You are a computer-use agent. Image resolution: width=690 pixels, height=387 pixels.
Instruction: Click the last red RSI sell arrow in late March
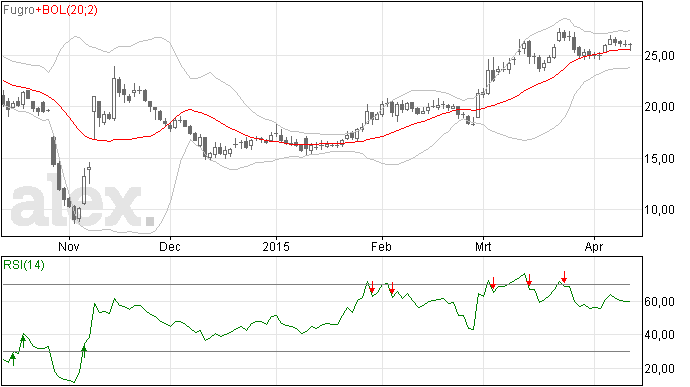(x=564, y=277)
